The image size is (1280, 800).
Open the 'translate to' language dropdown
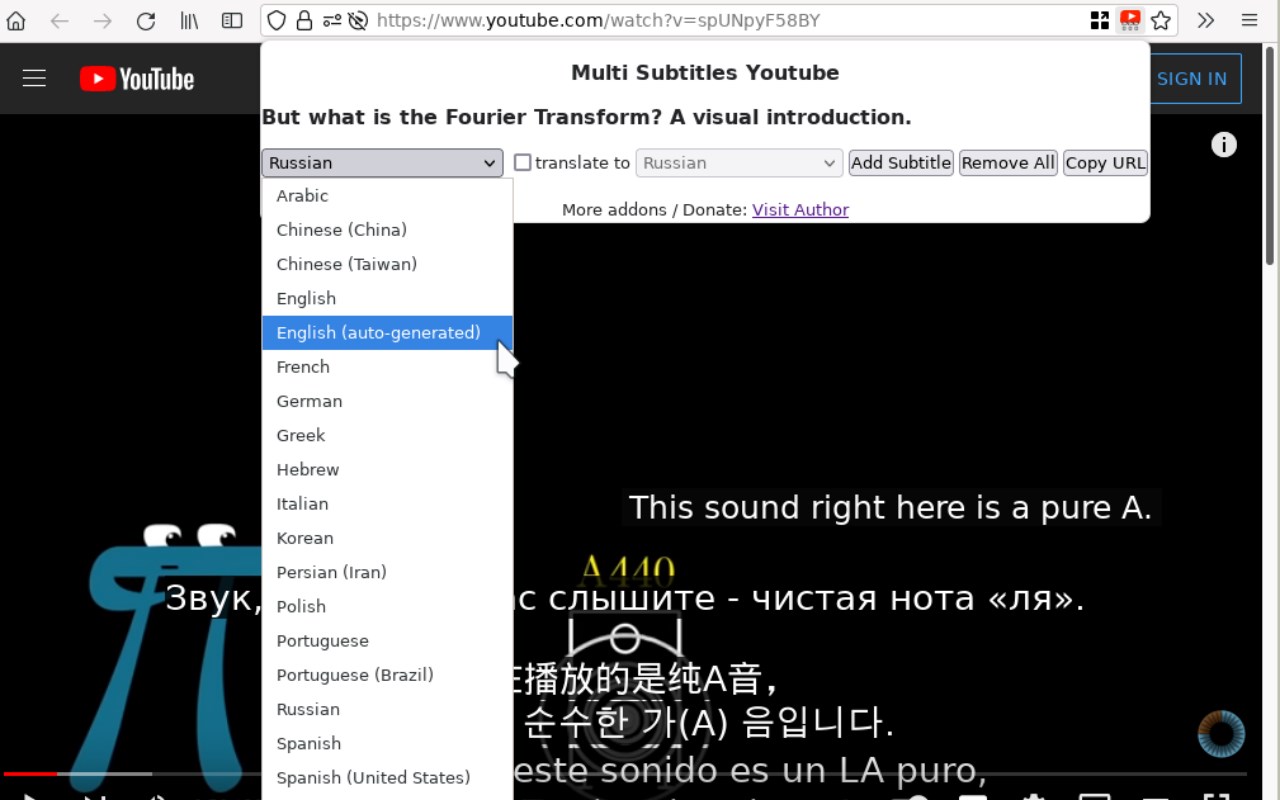point(738,163)
